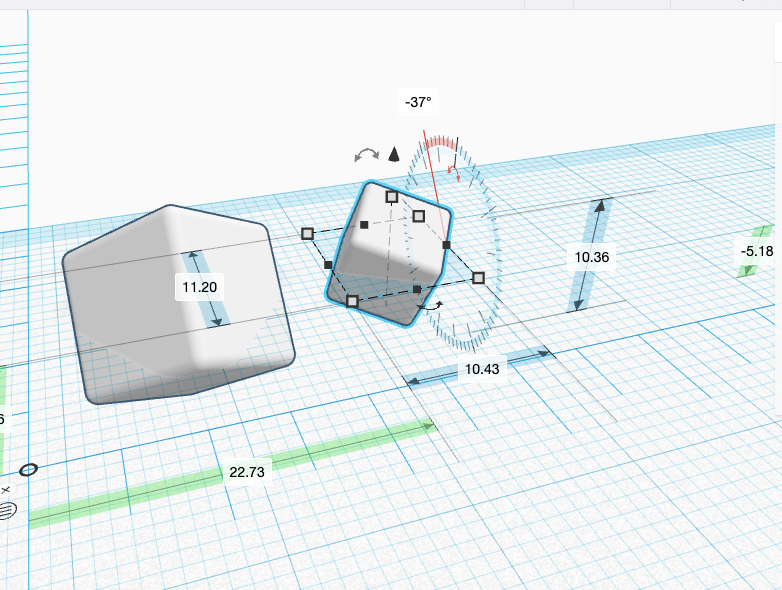
Task: Click the white corner handle left of the selected cube
Action: [308, 233]
